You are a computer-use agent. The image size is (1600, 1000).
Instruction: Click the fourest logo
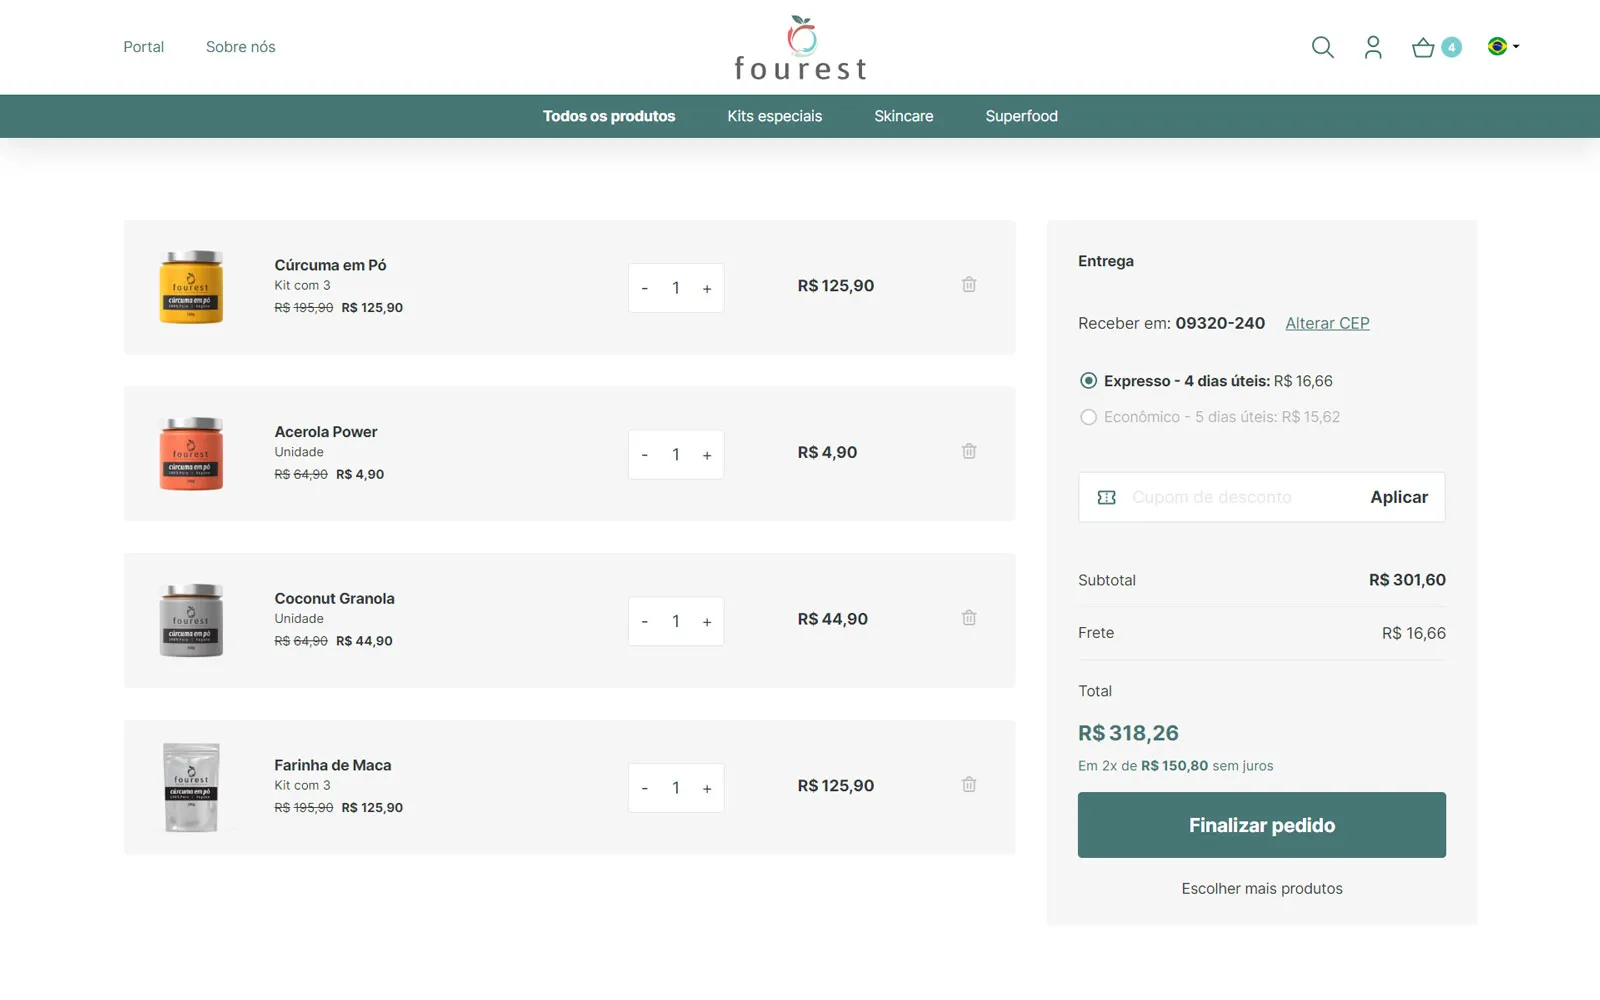pos(800,47)
